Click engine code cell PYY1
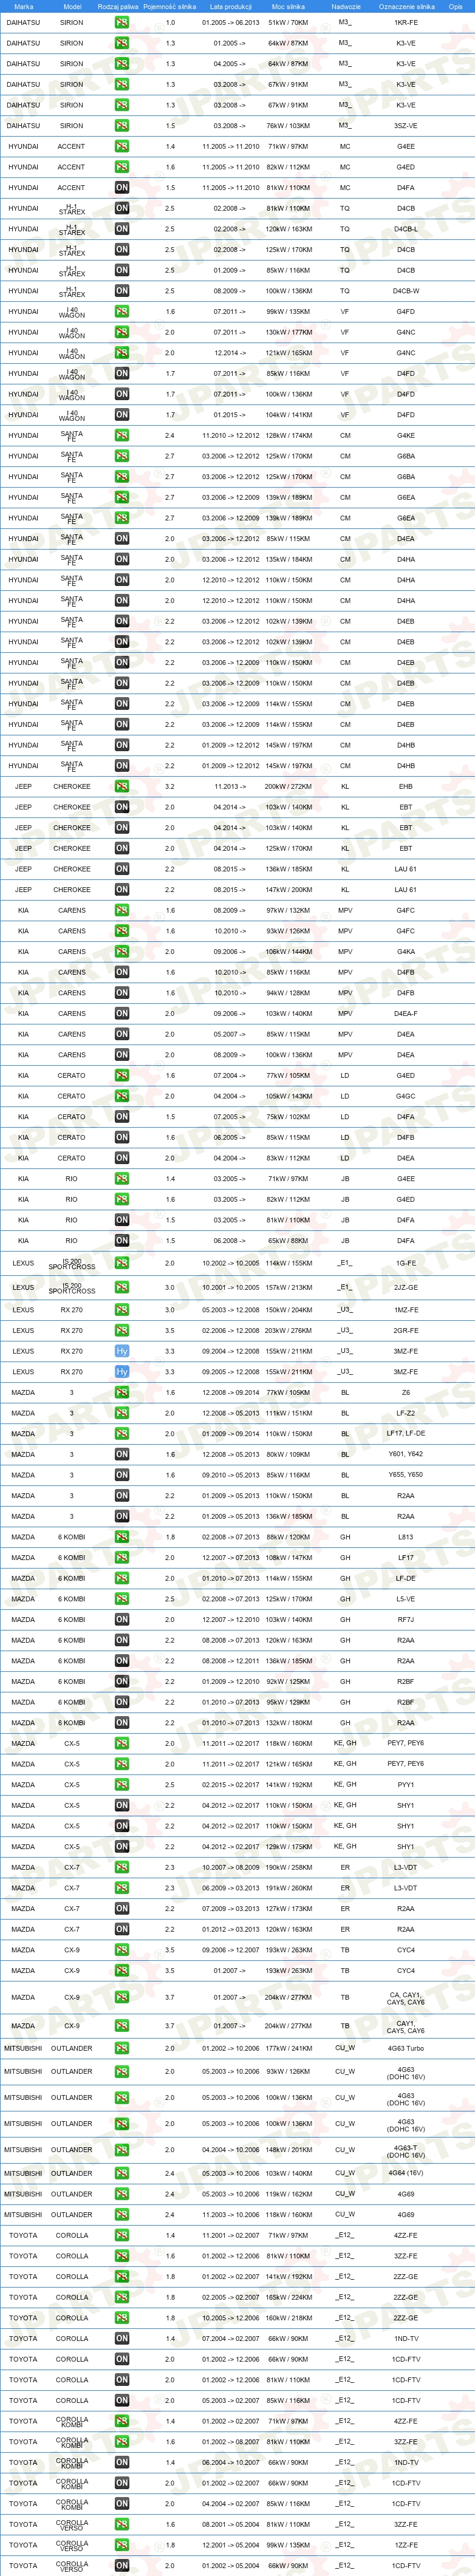475x2576 pixels. click(406, 1784)
